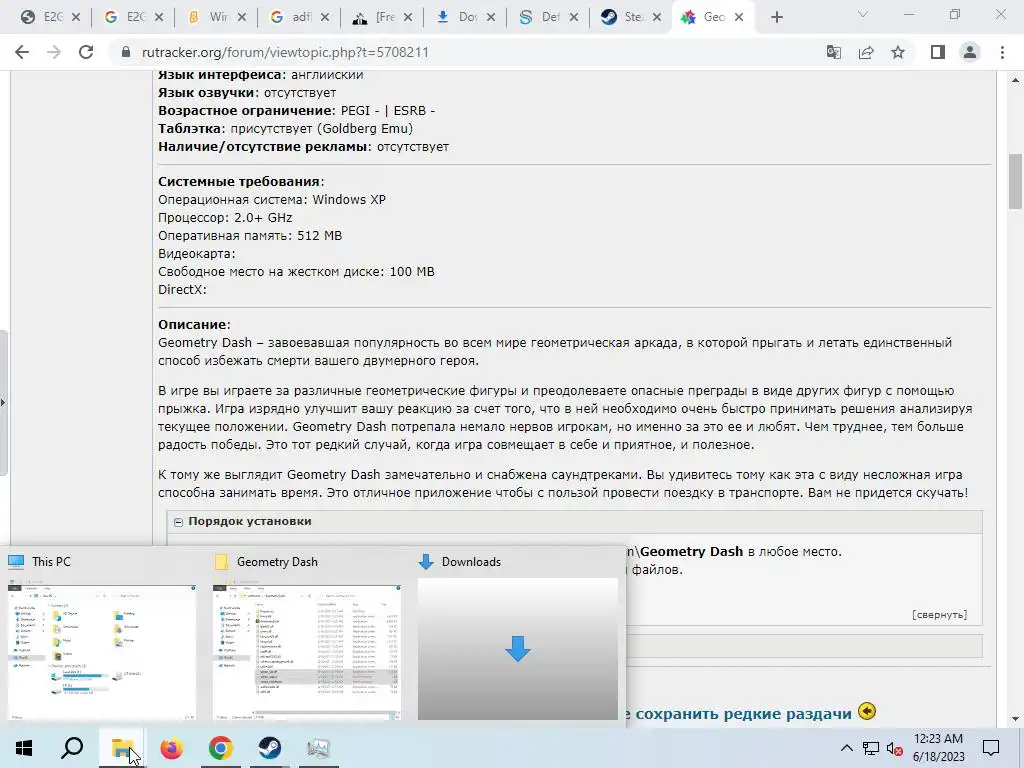This screenshot has width=1024, height=768.
Task: Show hidden system tray icons
Action: pos(846,748)
